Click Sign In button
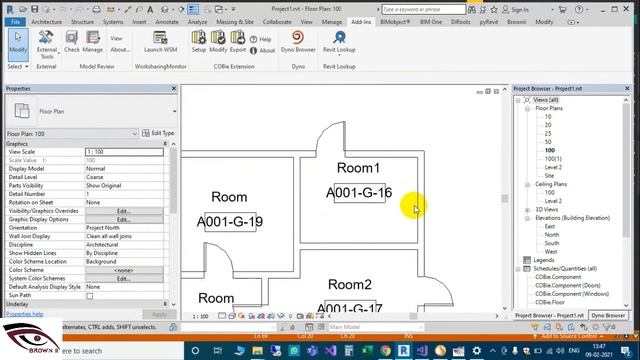Screen dimensions: 640x360 click(515, 9)
